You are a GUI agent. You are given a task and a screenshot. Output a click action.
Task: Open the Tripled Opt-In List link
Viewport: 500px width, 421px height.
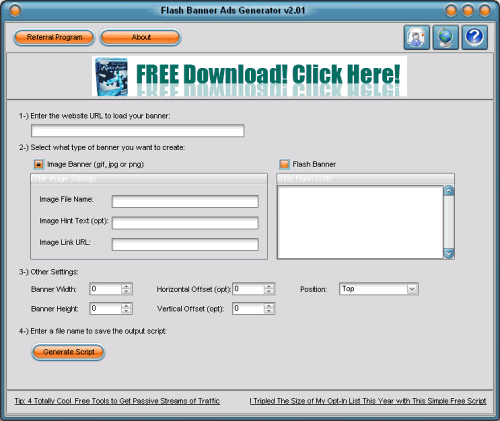tap(368, 401)
